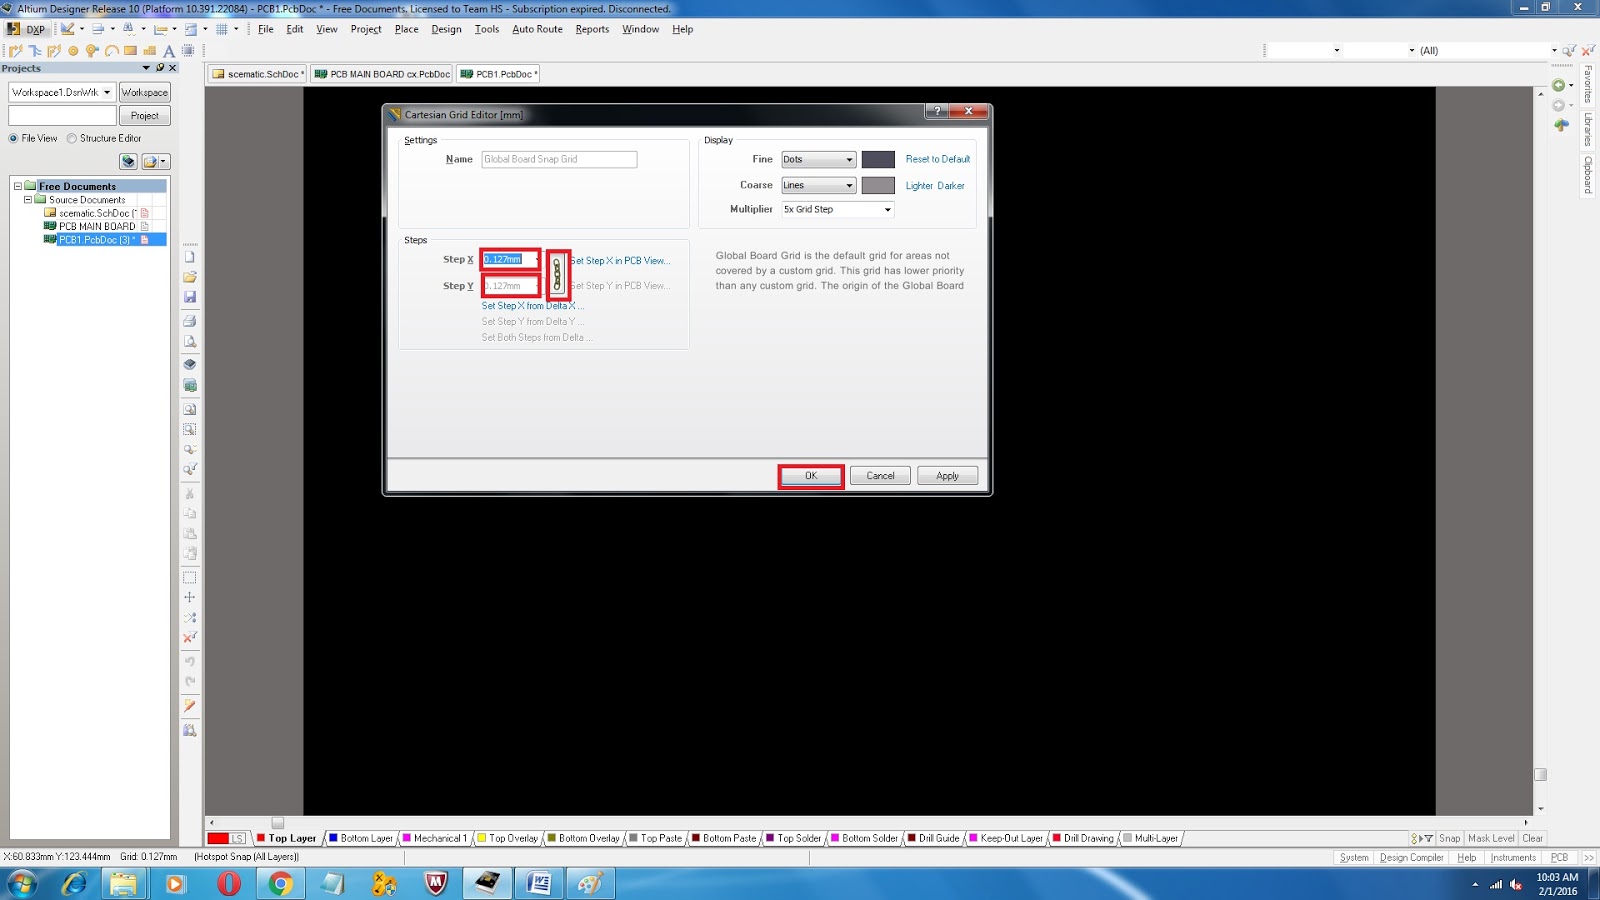The height and width of the screenshot is (900, 1600).
Task: Switch to the Bottom Layer tab
Action: tap(362, 838)
